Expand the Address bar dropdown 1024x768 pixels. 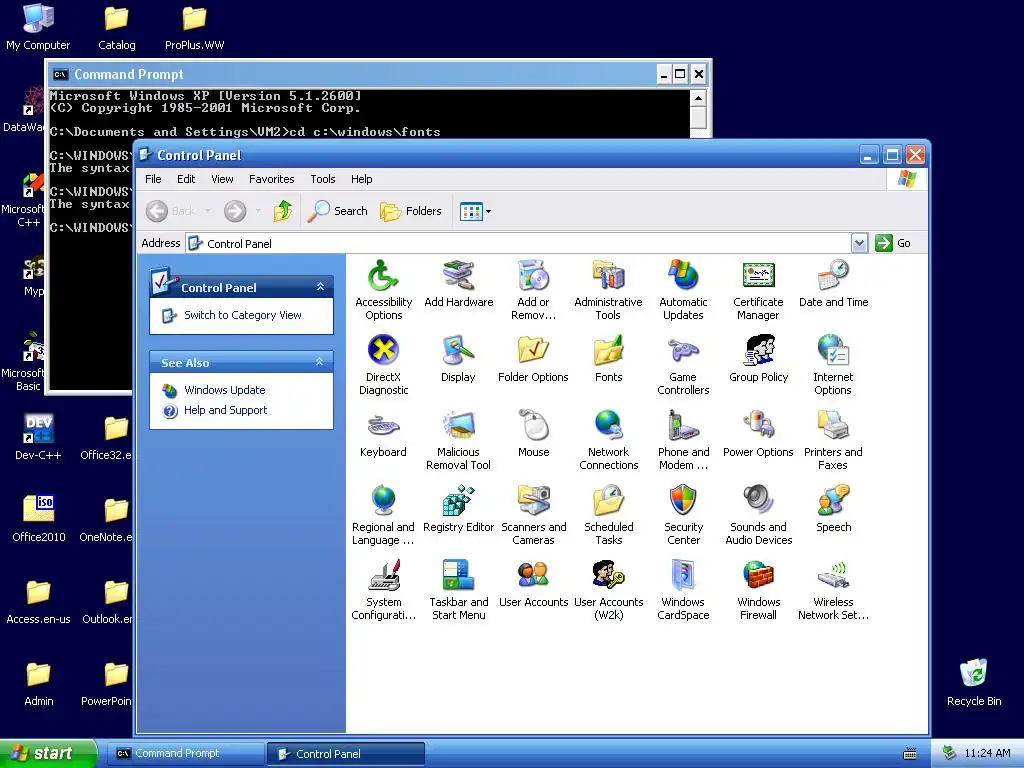859,243
